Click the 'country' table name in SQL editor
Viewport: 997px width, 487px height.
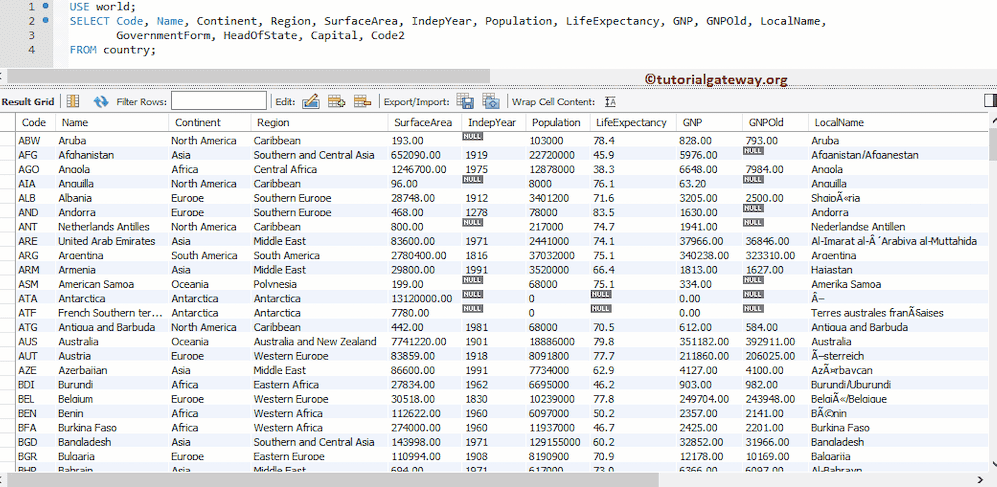(x=129, y=50)
